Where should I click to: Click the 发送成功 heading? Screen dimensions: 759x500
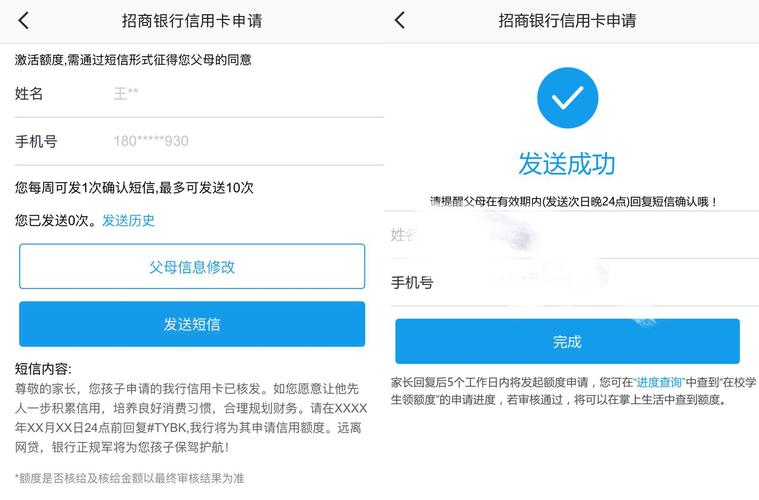pyautogui.click(x=567, y=164)
